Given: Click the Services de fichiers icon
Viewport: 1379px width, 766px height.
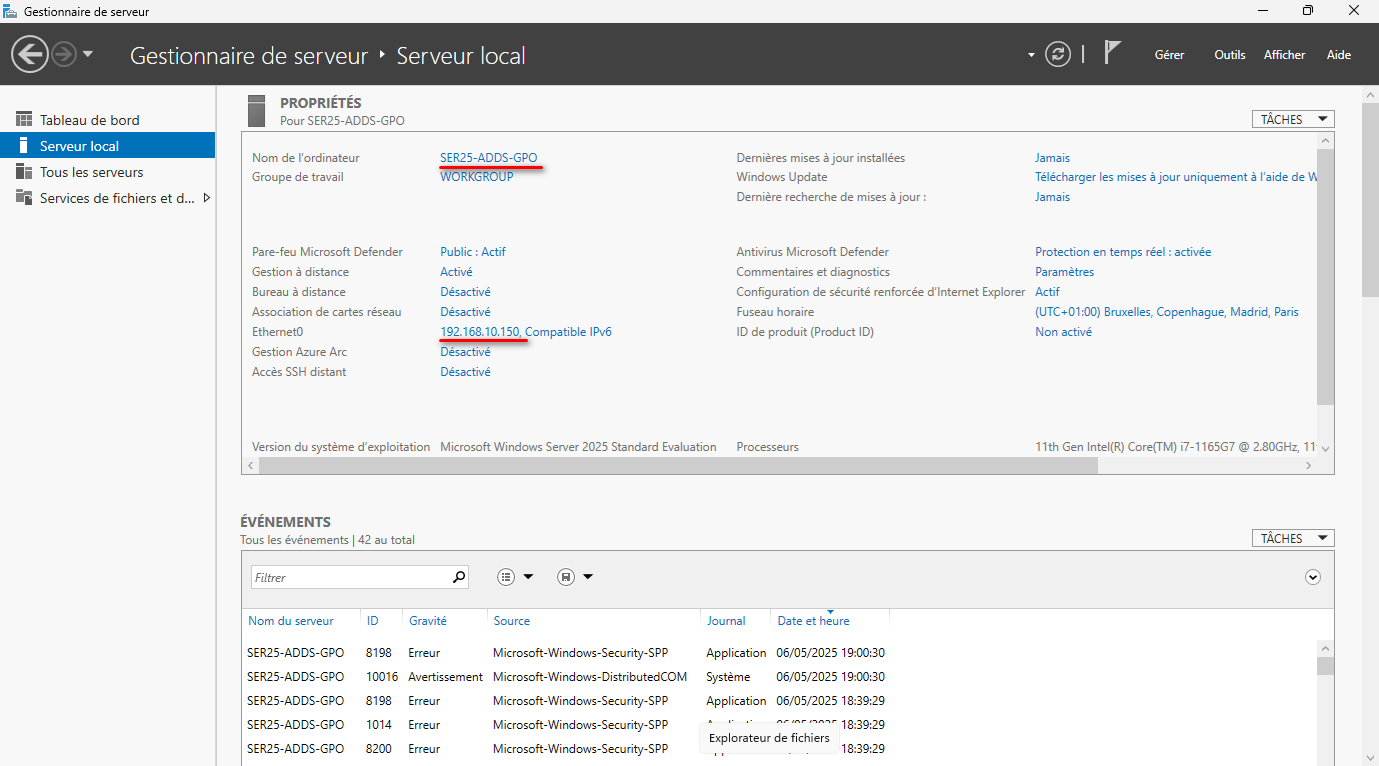Looking at the screenshot, I should [x=24, y=198].
